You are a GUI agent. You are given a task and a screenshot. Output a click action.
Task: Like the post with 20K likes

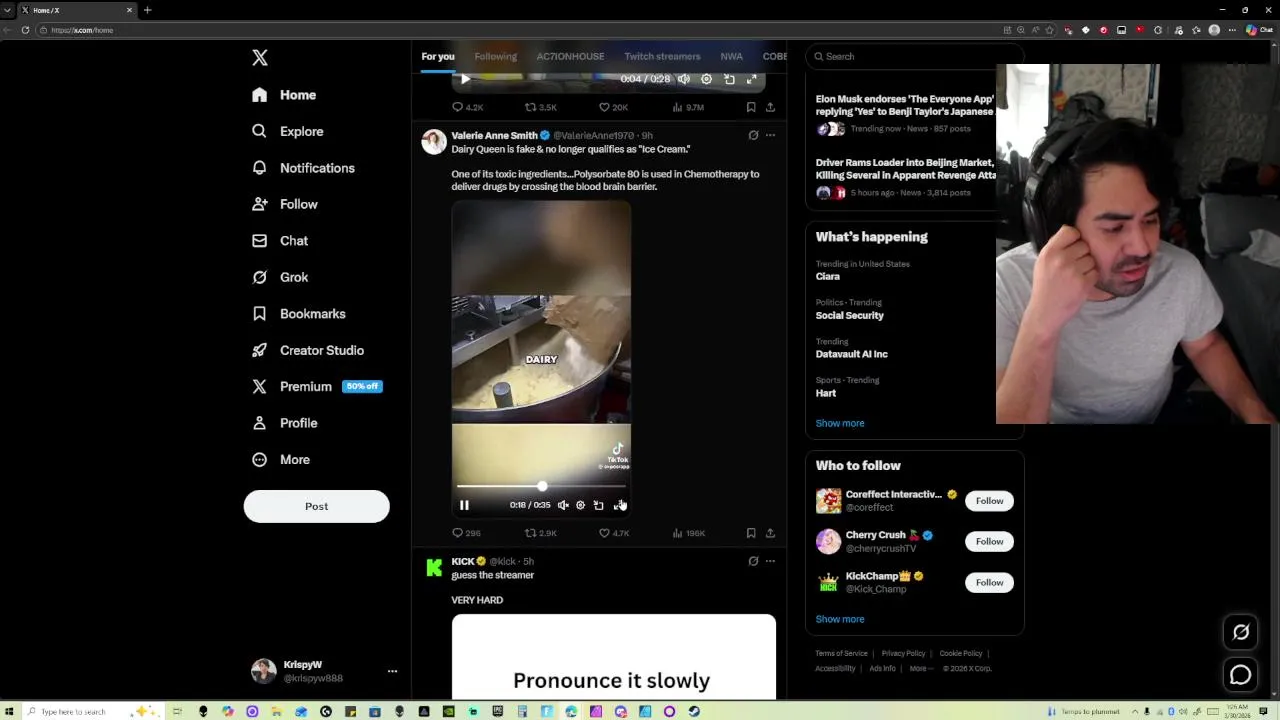tap(613, 107)
